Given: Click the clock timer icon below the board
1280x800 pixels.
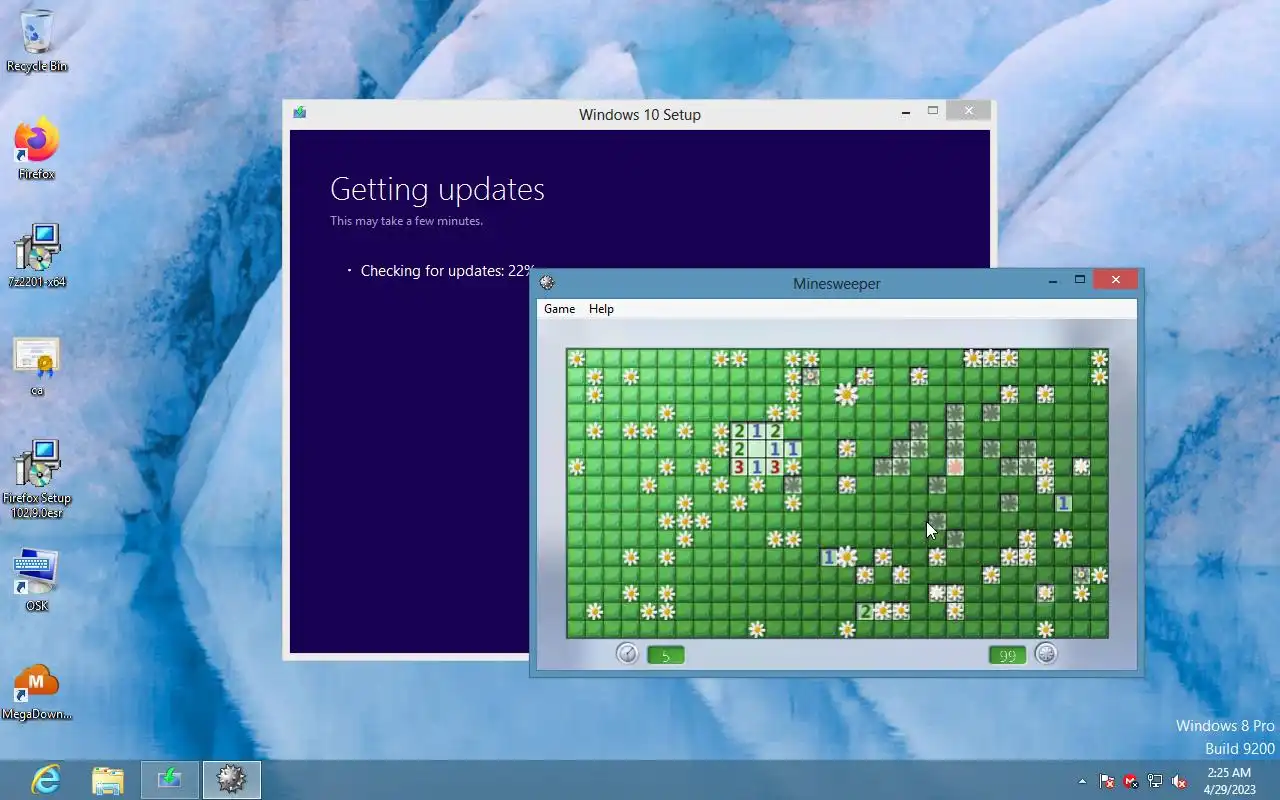Looking at the screenshot, I should tap(627, 654).
